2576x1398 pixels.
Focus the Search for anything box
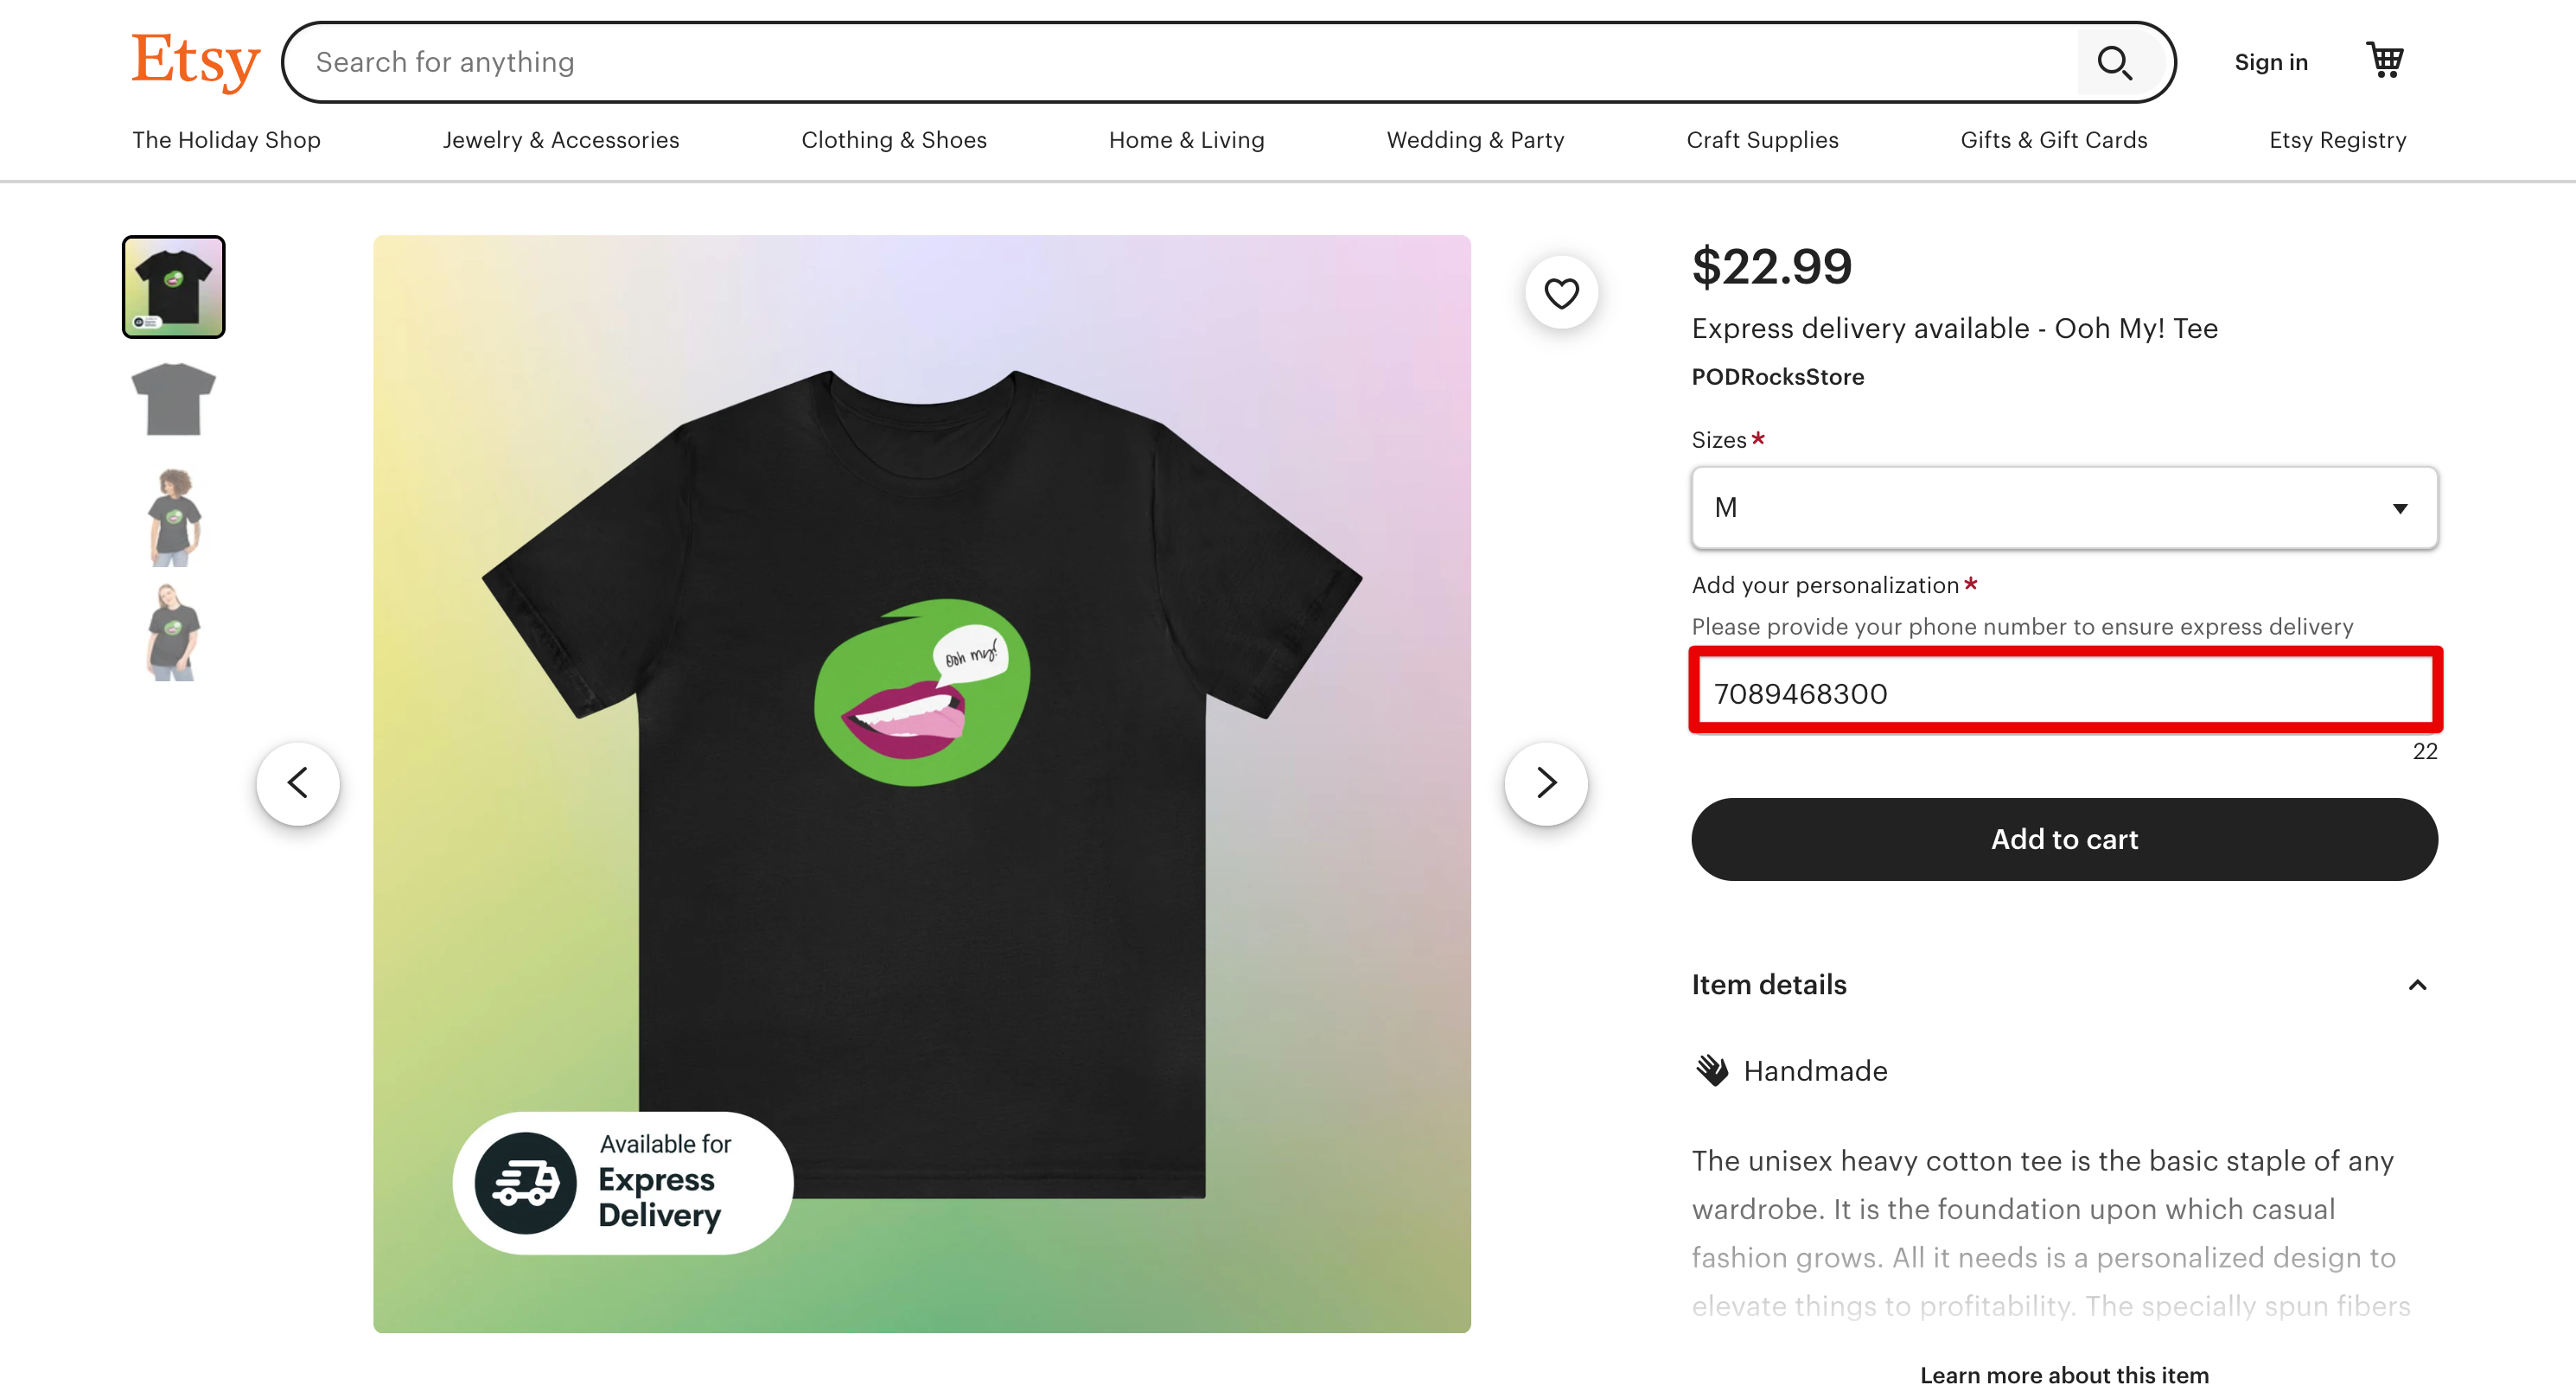[1180, 62]
